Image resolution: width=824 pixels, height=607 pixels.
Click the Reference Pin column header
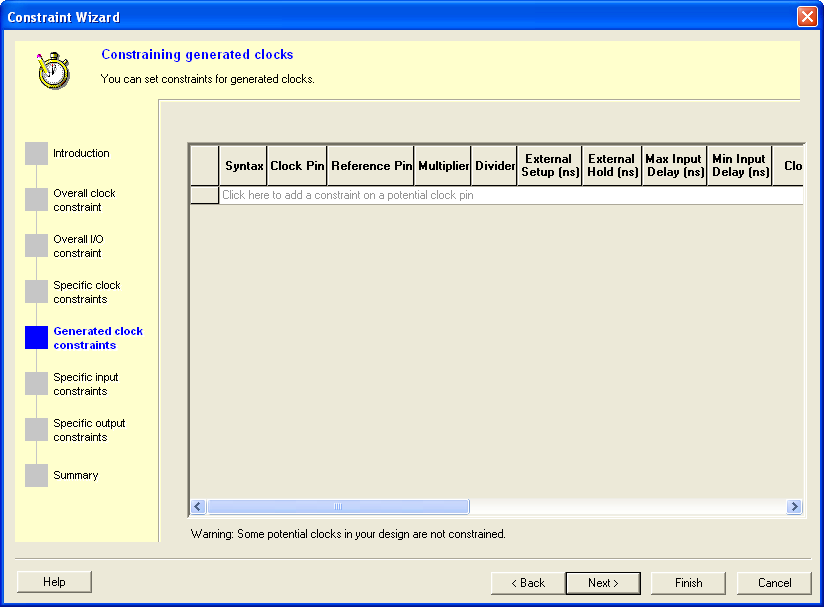pyautogui.click(x=371, y=166)
